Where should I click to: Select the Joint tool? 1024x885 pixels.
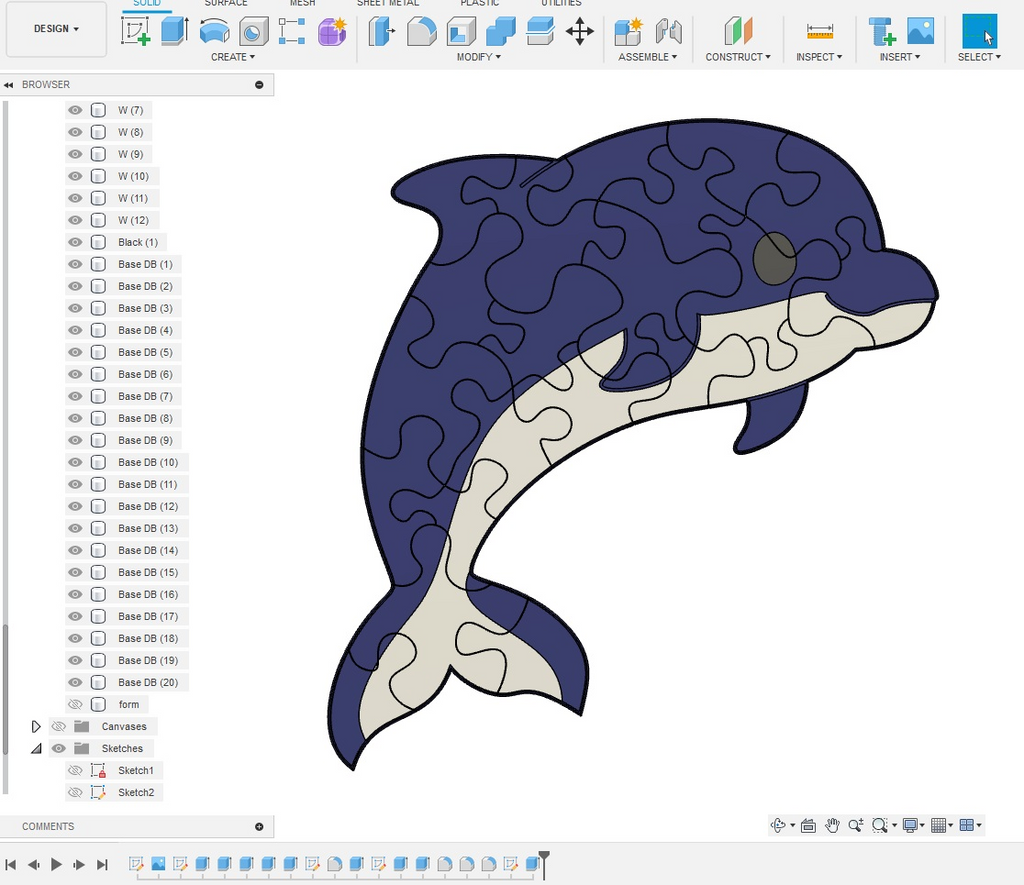(669, 31)
